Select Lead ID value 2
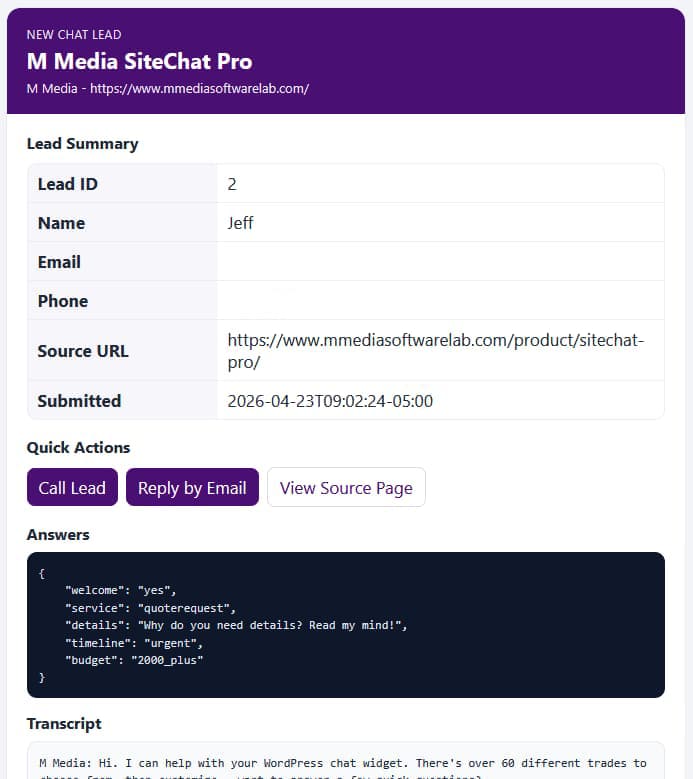 point(232,184)
